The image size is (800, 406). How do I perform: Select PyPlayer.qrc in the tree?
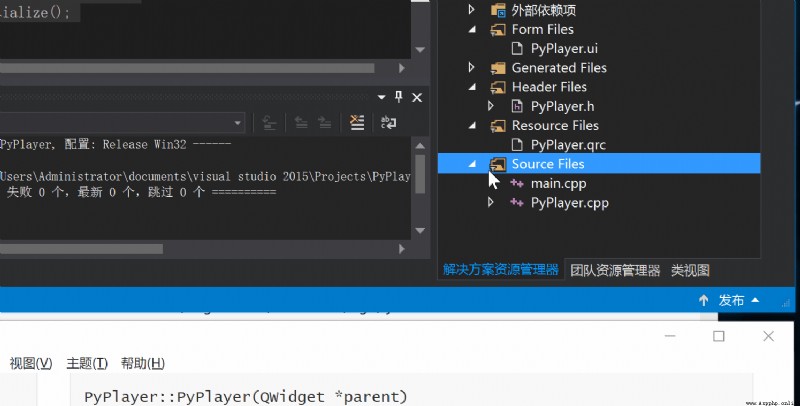[568, 145]
